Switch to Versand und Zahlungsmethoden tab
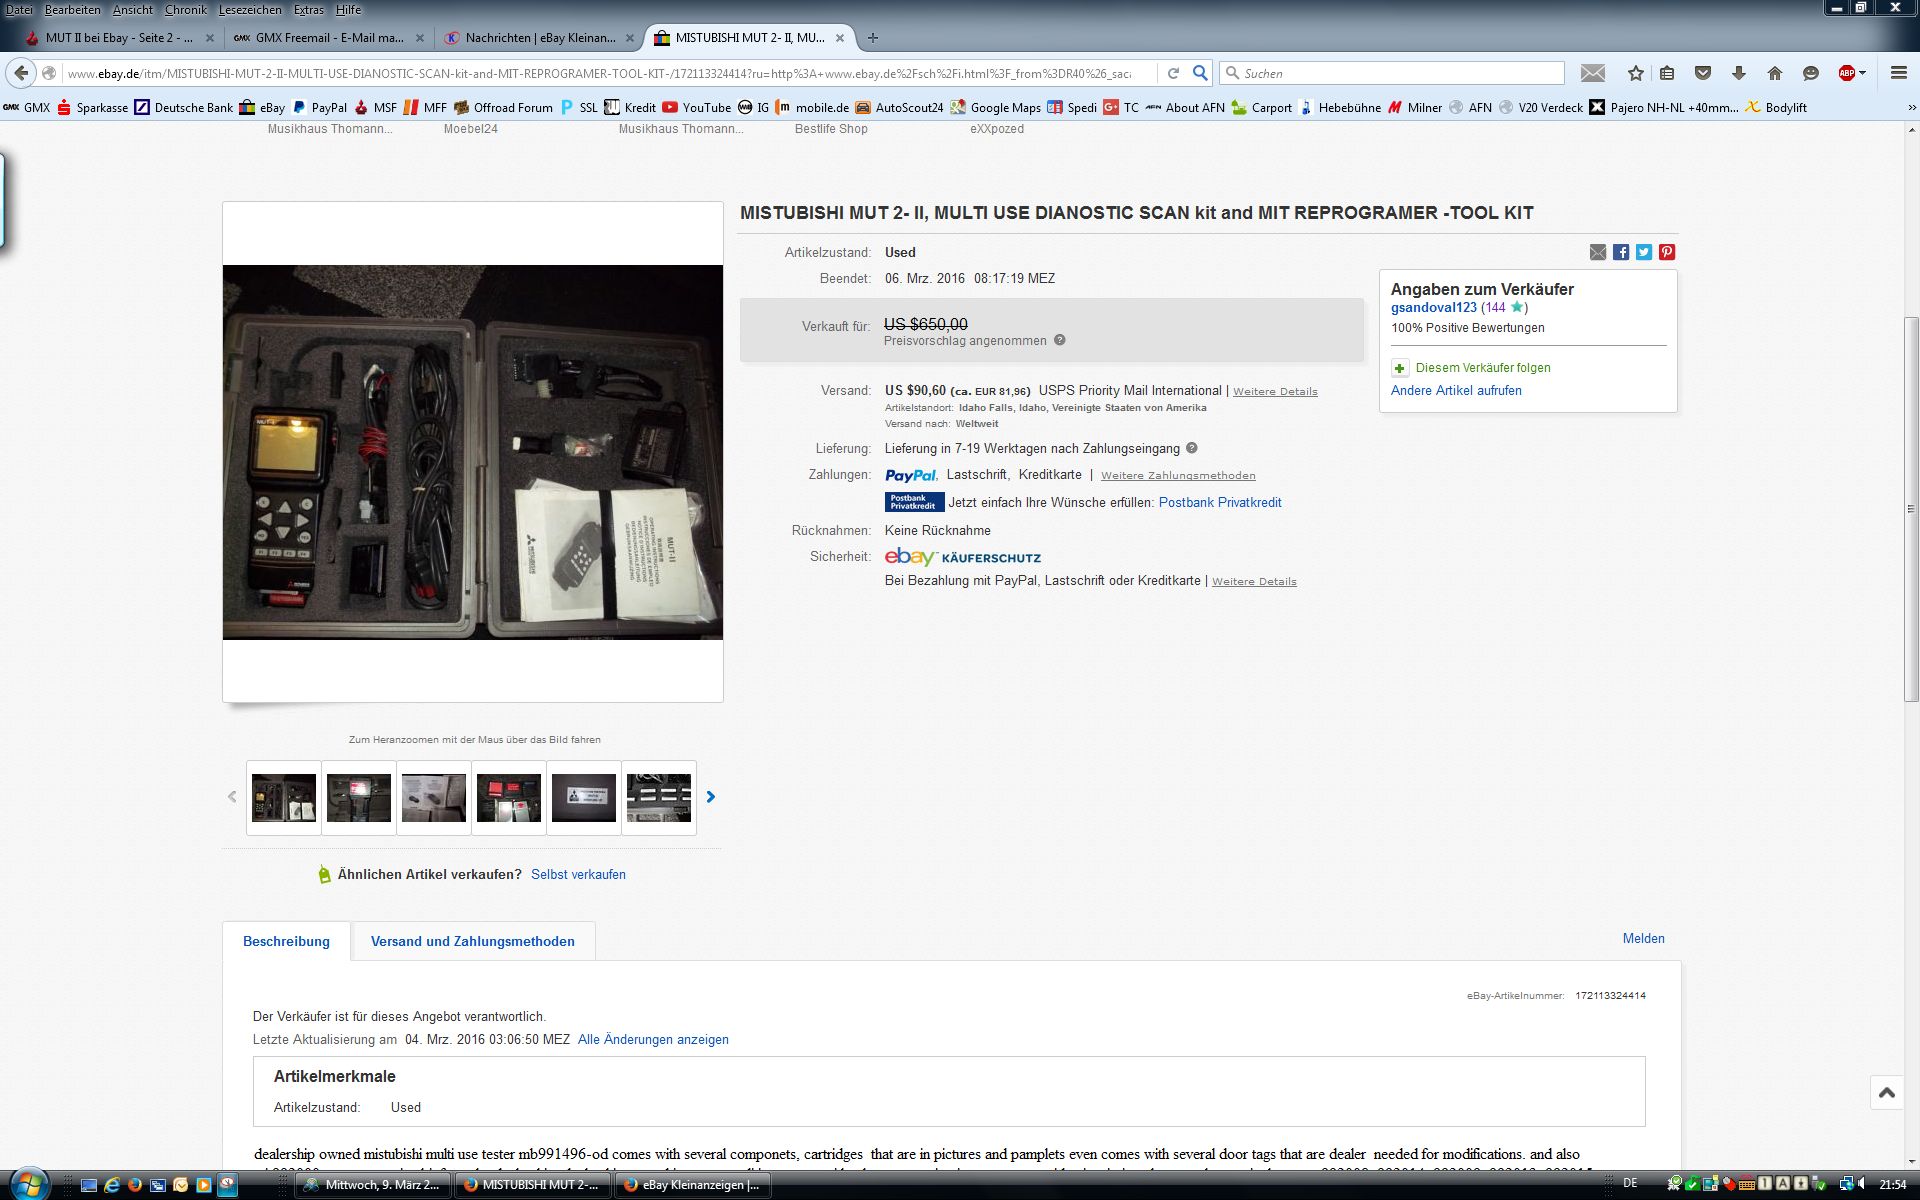Viewport: 1920px width, 1200px height. [x=472, y=941]
